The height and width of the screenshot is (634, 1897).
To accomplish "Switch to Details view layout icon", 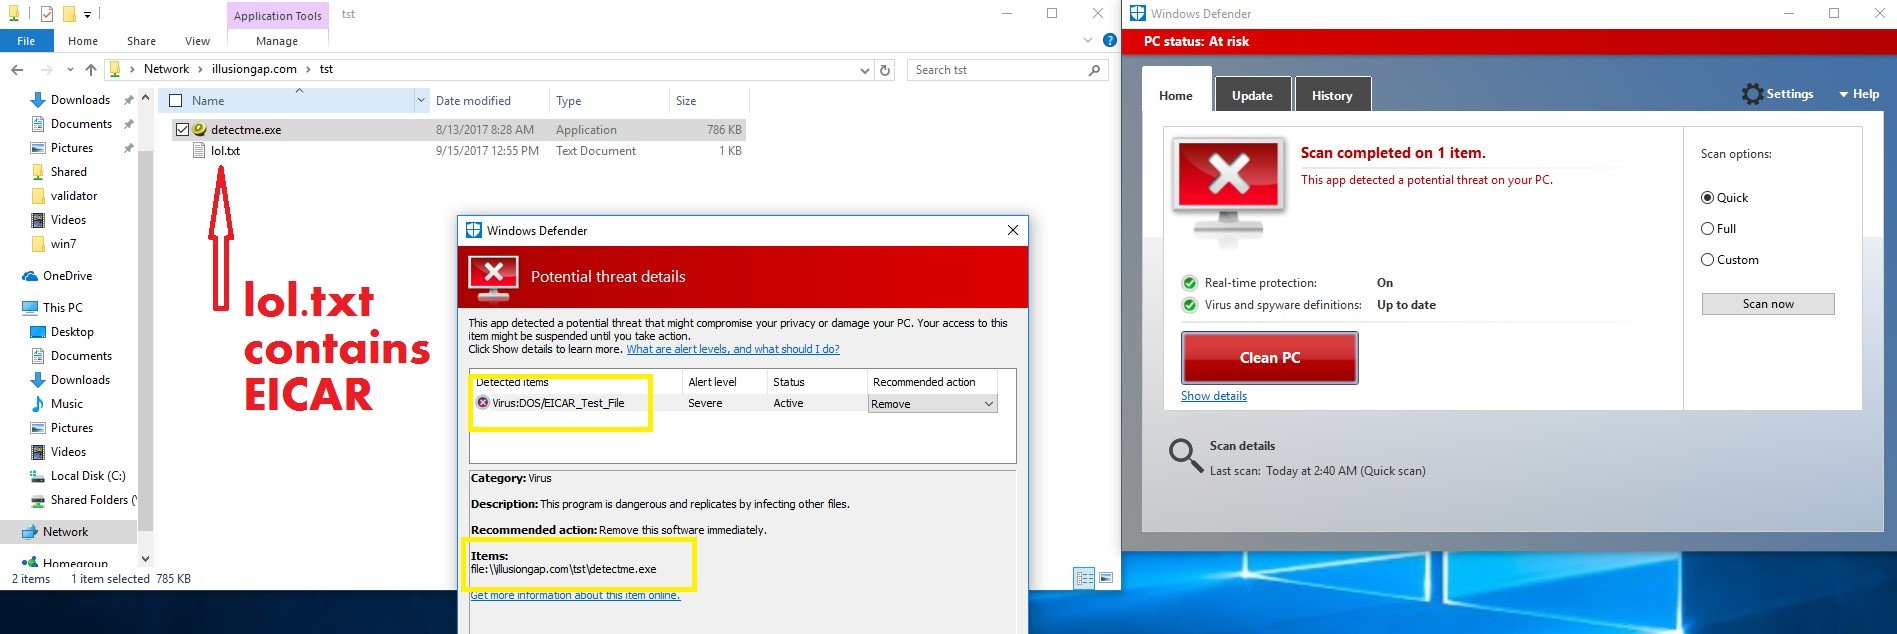I will click(x=1084, y=578).
